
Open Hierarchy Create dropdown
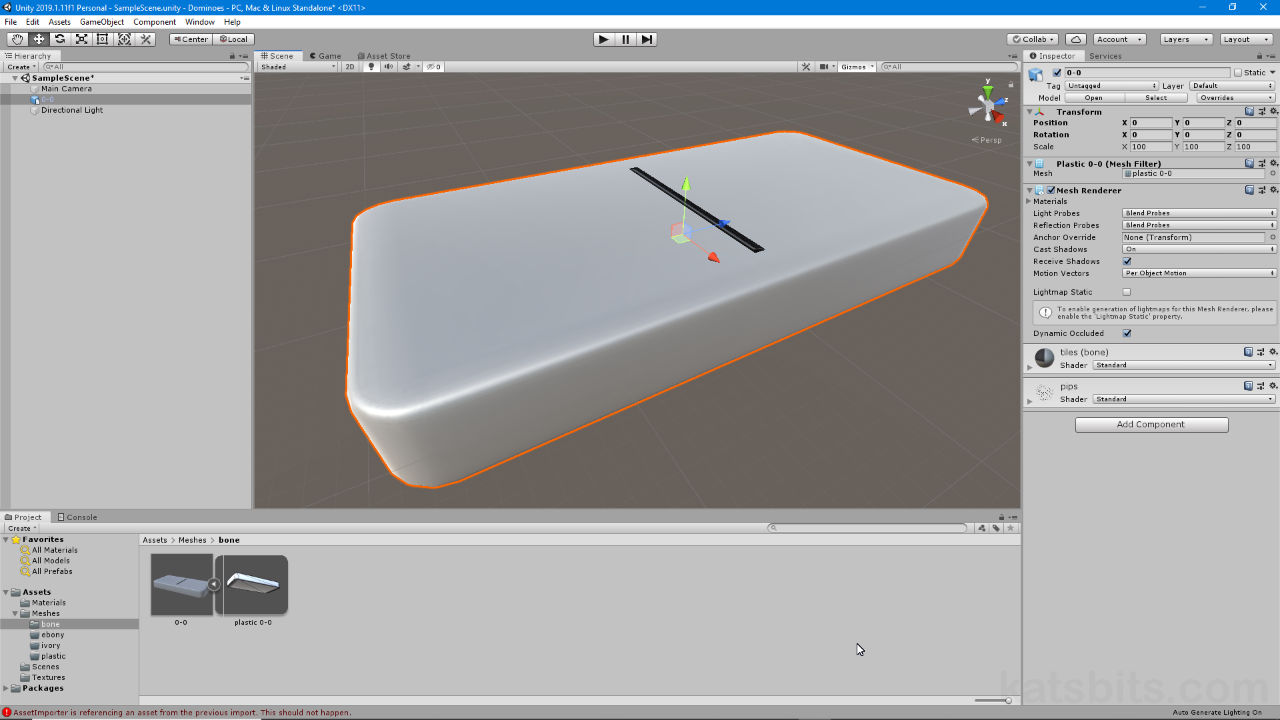[22, 67]
